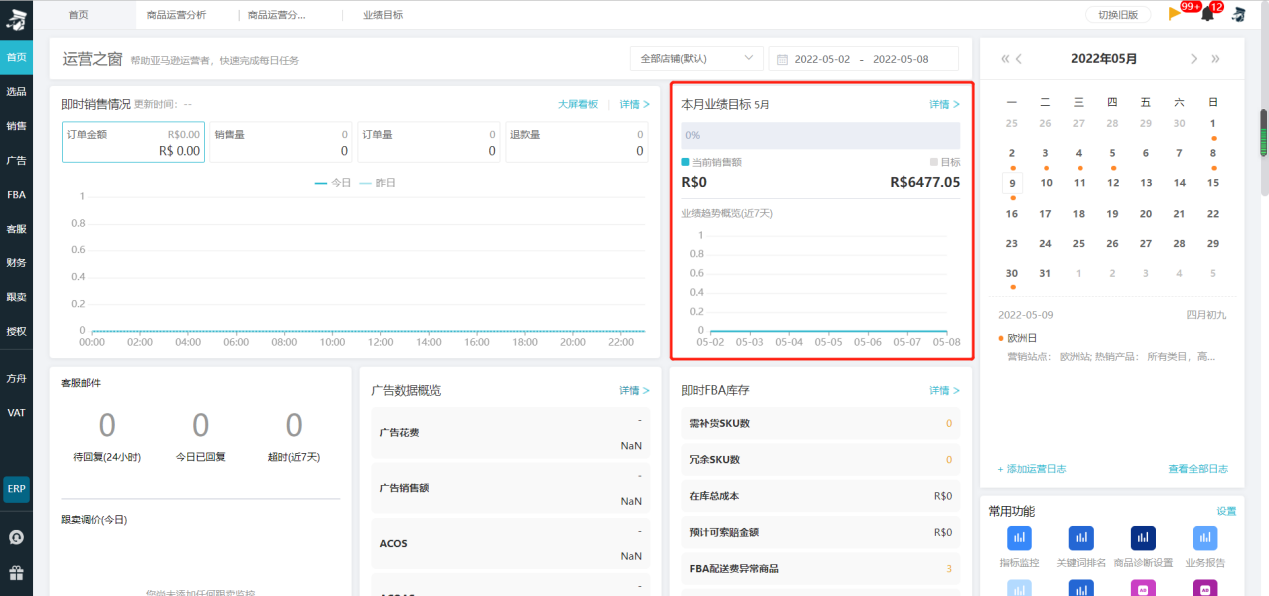Open the notification bell icon
This screenshot has height=596, width=1269.
point(1207,14)
